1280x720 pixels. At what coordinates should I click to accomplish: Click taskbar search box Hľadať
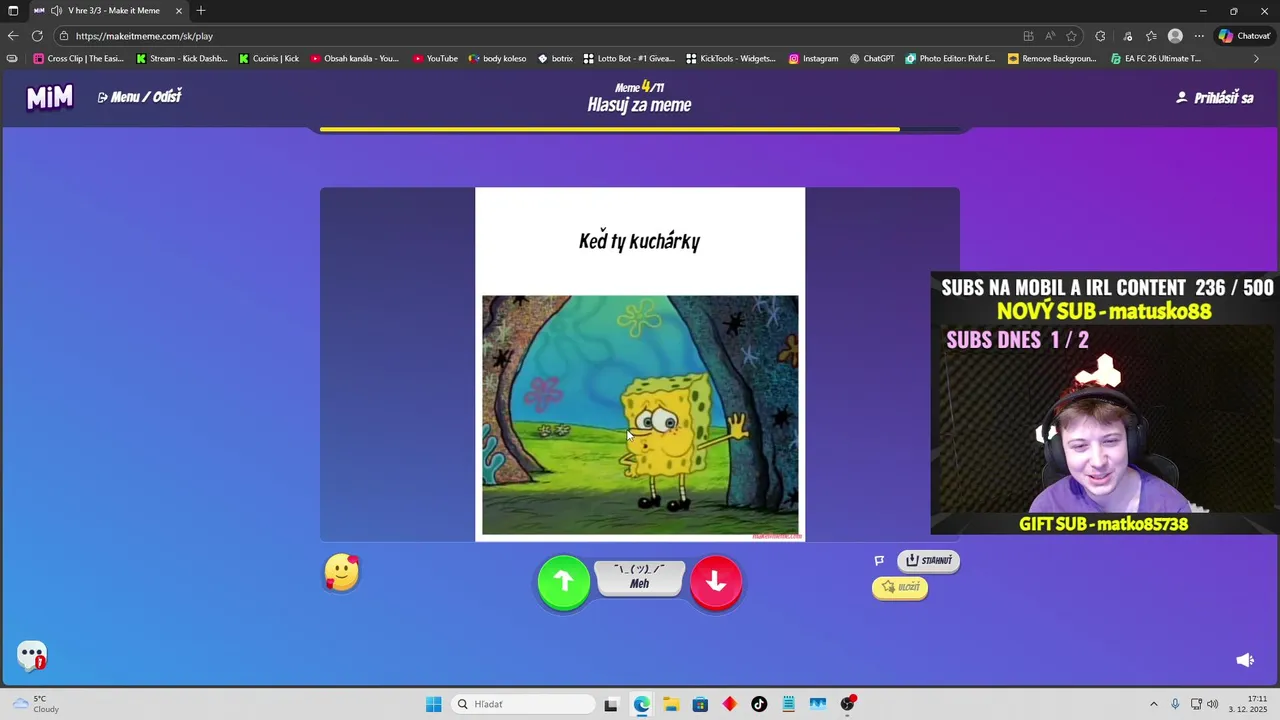click(x=523, y=704)
